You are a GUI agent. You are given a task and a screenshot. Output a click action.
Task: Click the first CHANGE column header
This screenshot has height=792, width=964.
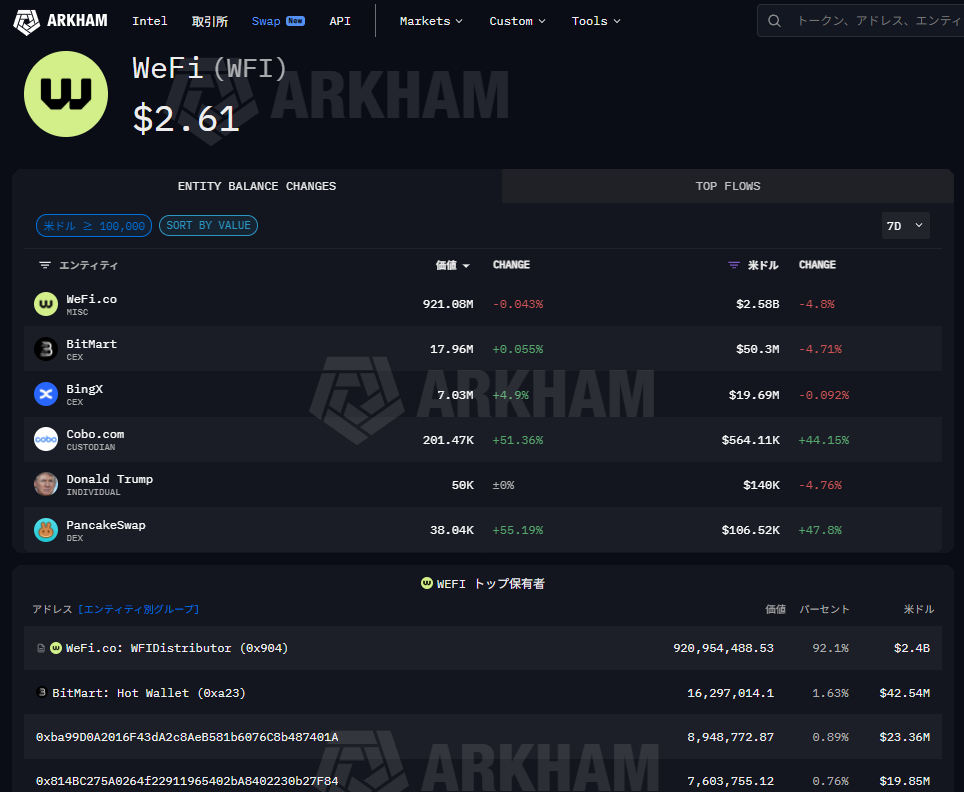click(x=512, y=265)
